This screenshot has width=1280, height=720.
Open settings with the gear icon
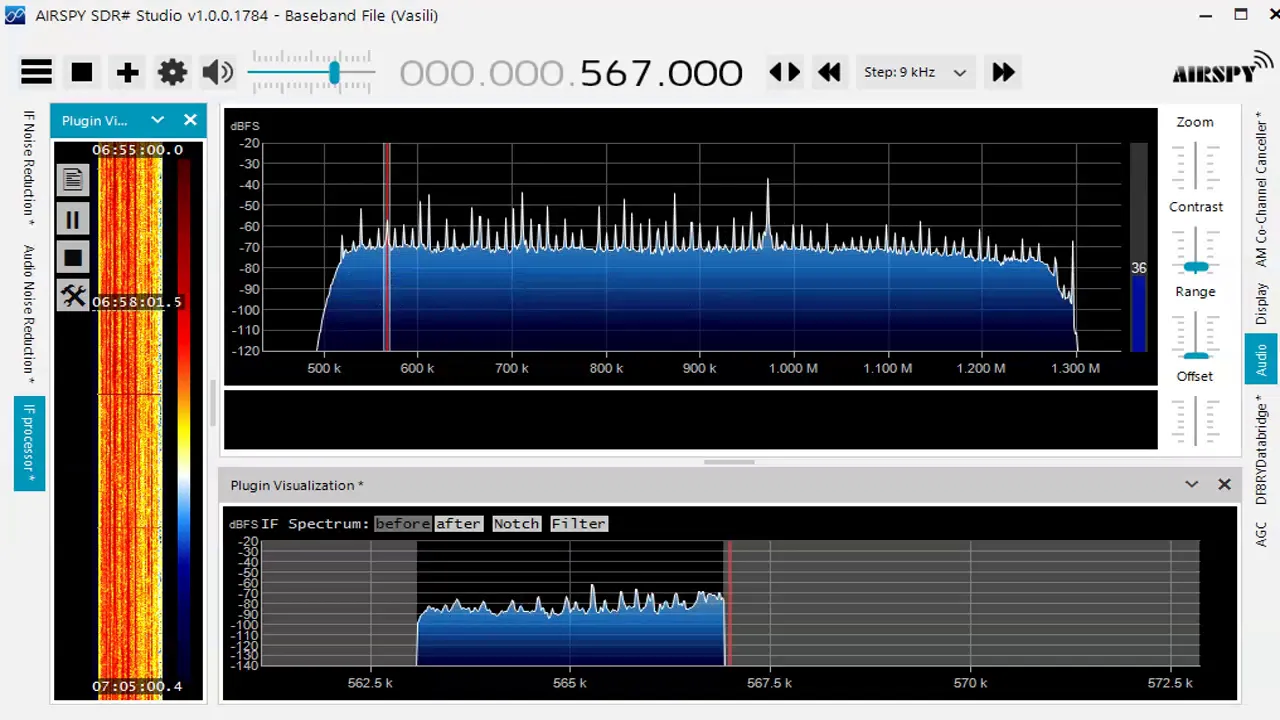pos(172,72)
